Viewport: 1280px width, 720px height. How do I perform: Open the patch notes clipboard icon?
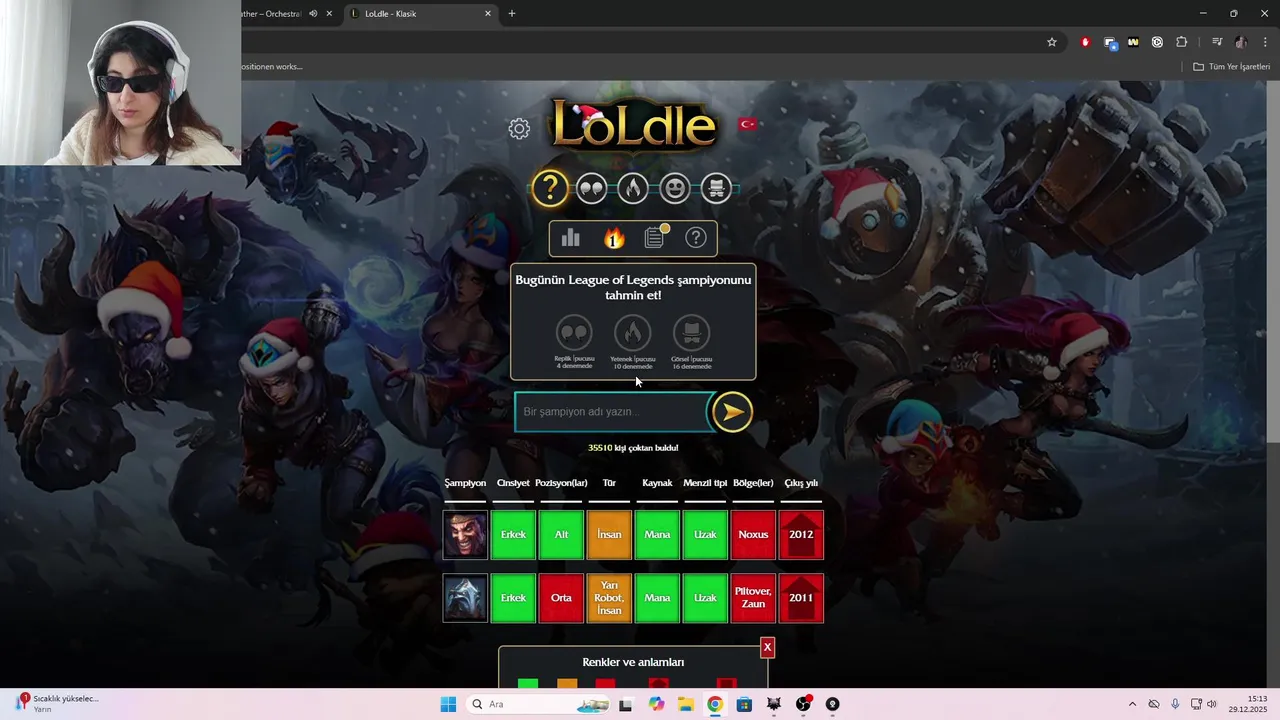(655, 237)
